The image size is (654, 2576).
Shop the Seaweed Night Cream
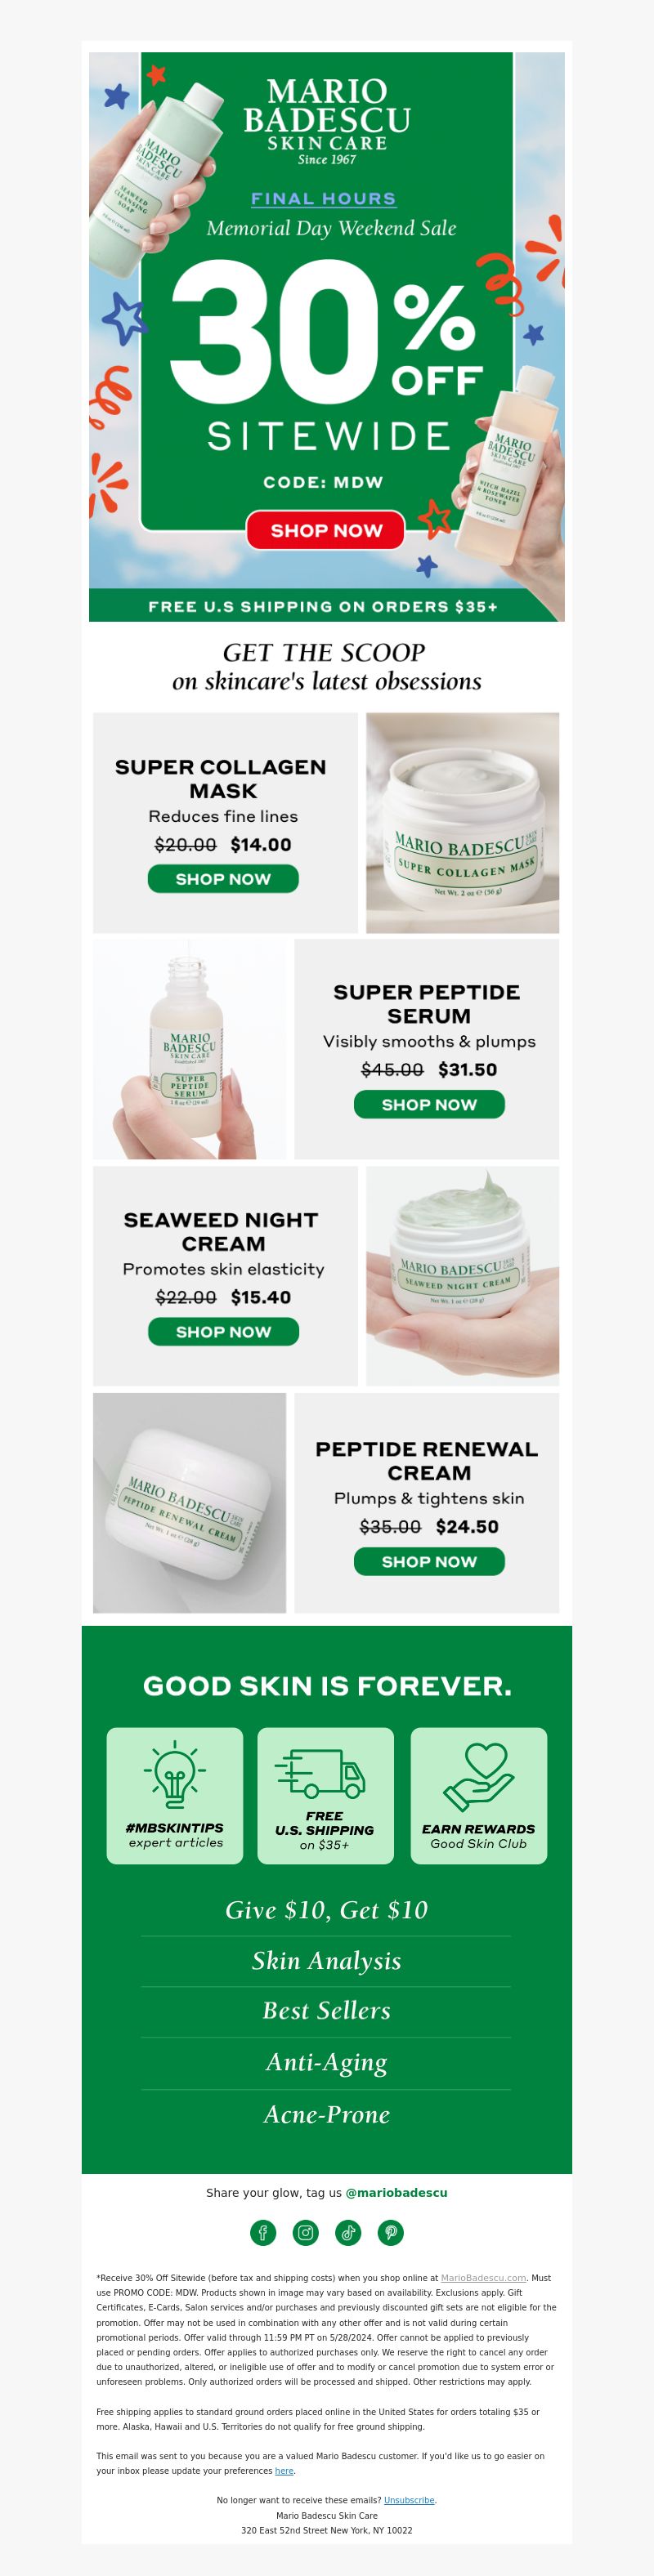pyautogui.click(x=223, y=1331)
